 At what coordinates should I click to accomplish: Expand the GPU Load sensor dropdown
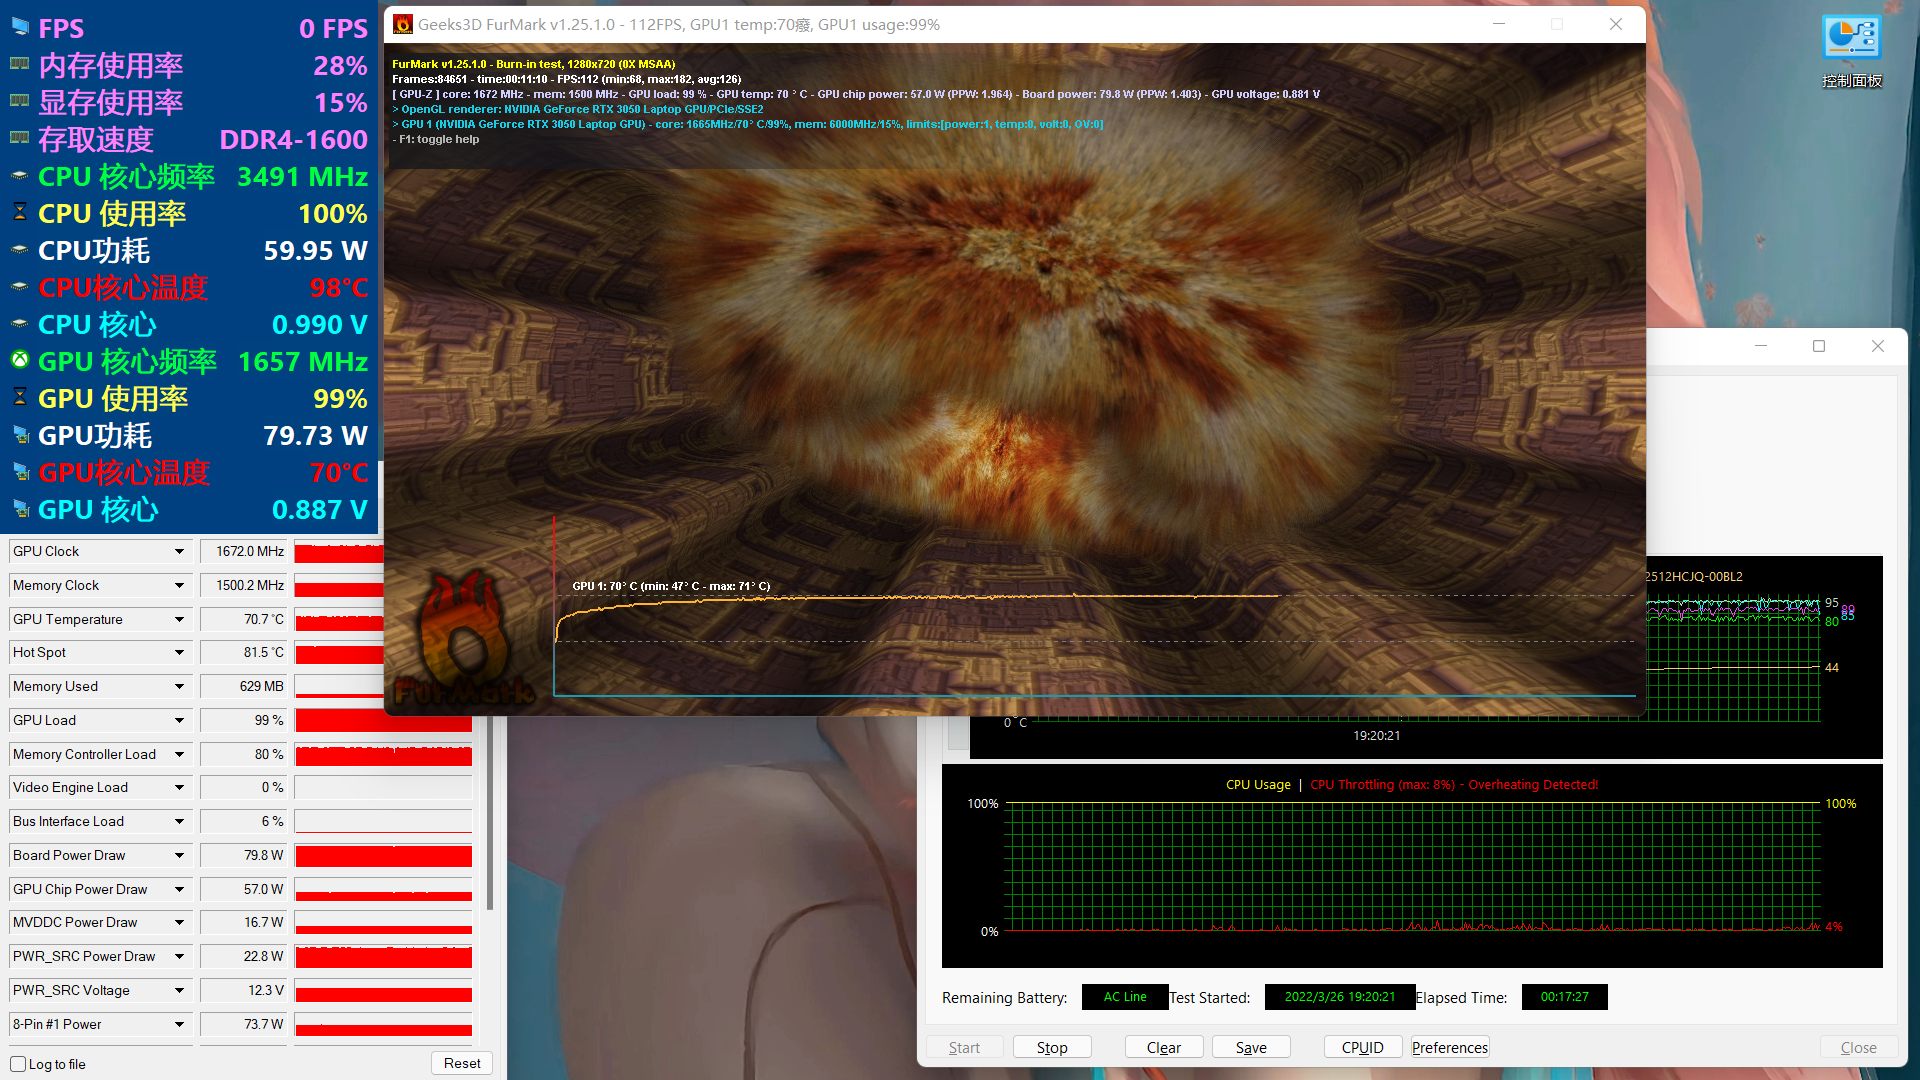click(x=179, y=720)
